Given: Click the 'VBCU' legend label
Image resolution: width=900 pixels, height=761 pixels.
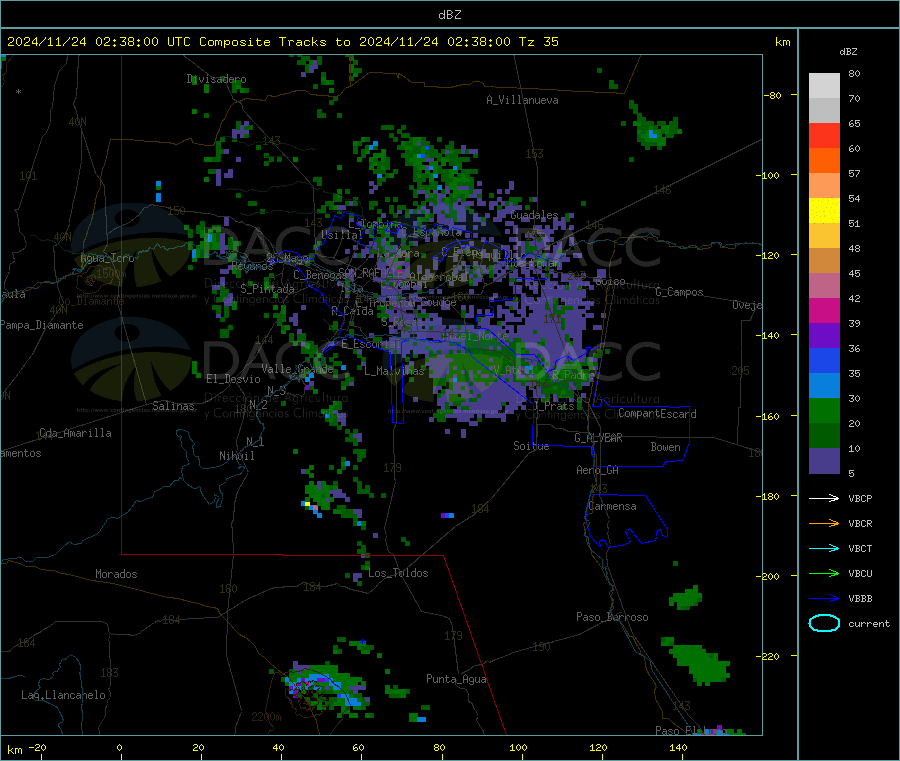Looking at the screenshot, I should 860,573.
